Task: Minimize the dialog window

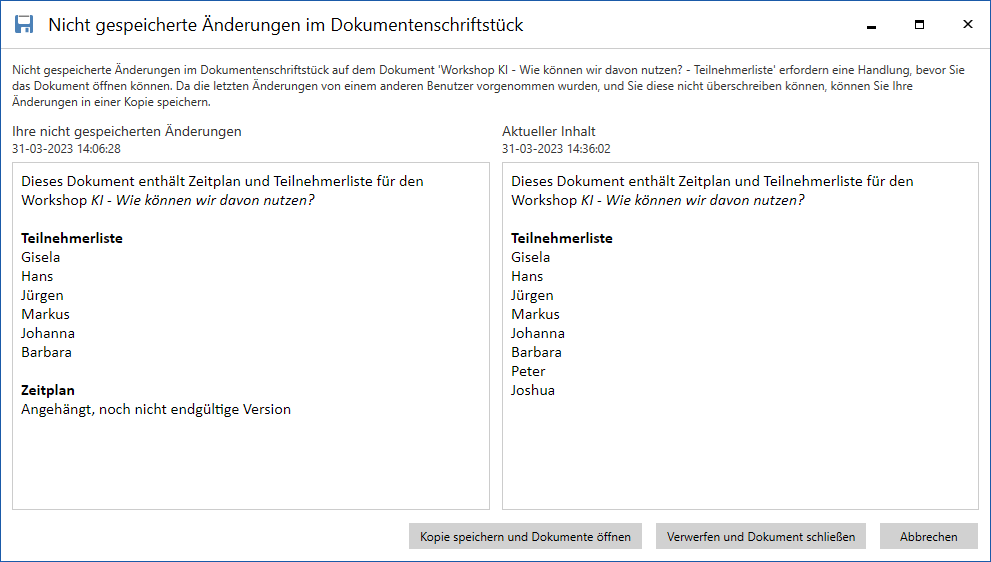Action: [872, 25]
